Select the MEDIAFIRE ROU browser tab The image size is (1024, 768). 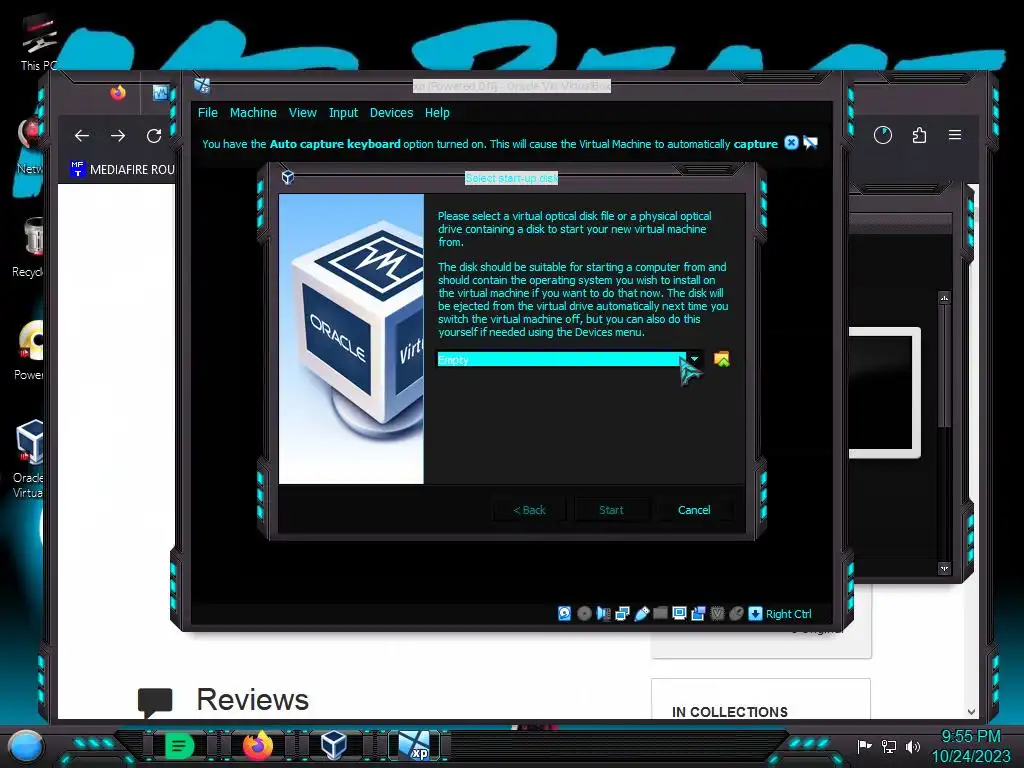[x=121, y=169]
